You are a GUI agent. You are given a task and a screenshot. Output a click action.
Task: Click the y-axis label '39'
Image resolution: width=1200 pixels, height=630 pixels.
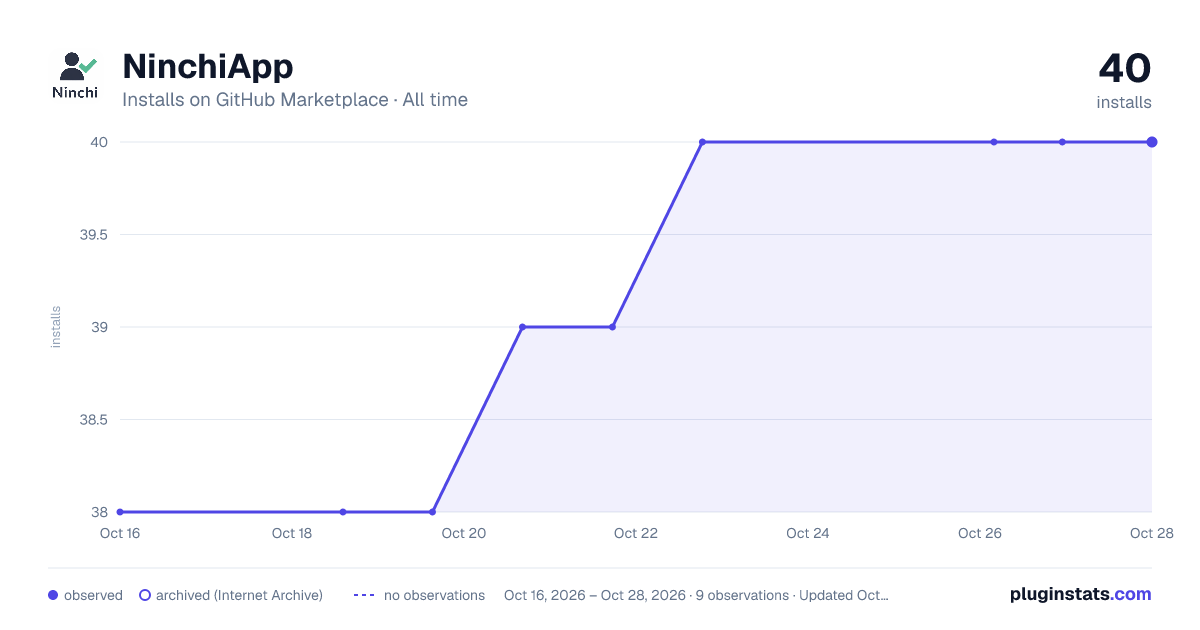click(100, 327)
